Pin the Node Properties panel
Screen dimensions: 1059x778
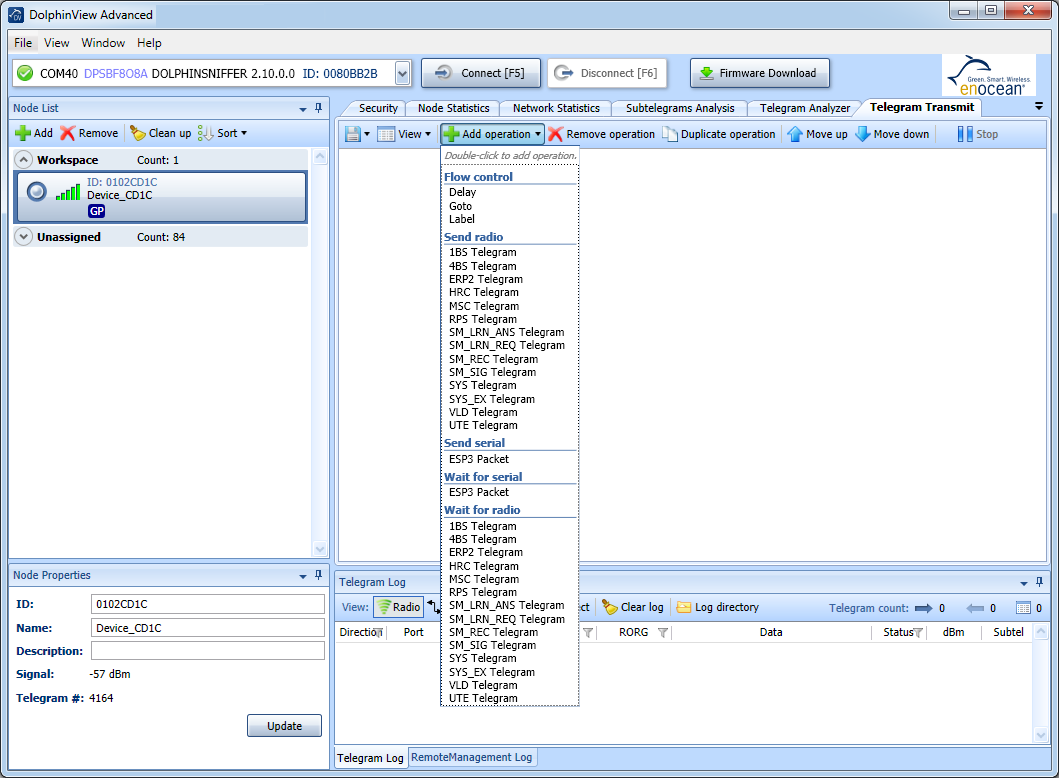[319, 575]
